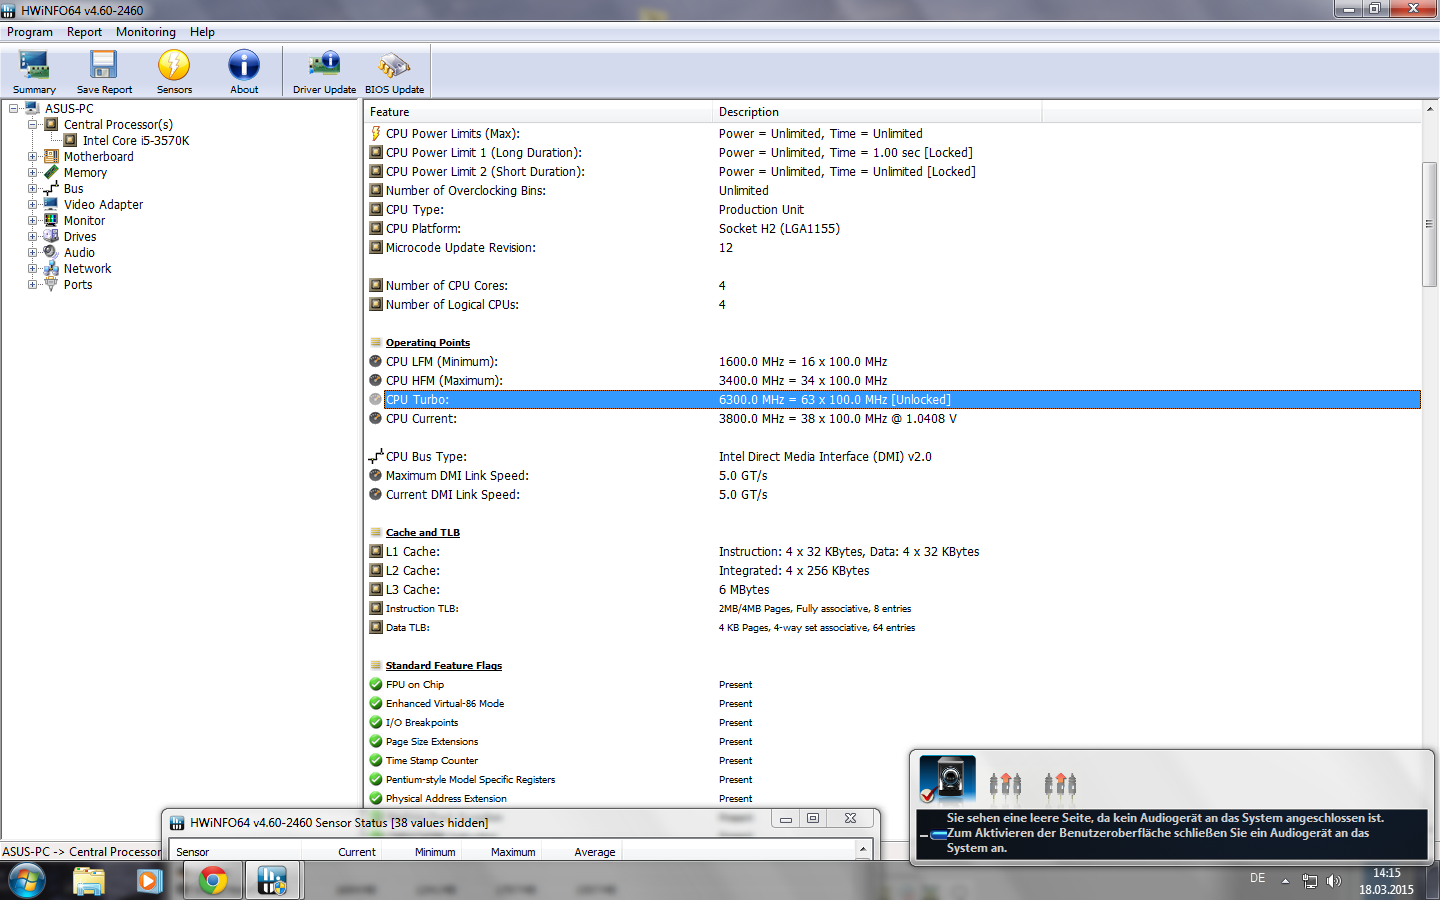Screen dimensions: 1440x900
Task: Open the Program menu
Action: click(x=30, y=32)
